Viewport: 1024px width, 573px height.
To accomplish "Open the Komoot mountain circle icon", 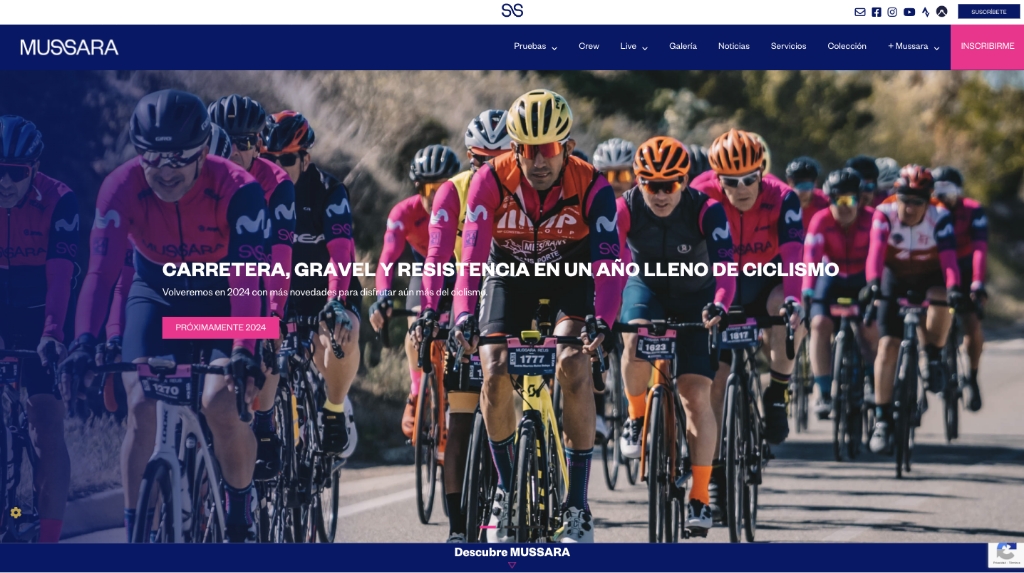I will click(942, 12).
